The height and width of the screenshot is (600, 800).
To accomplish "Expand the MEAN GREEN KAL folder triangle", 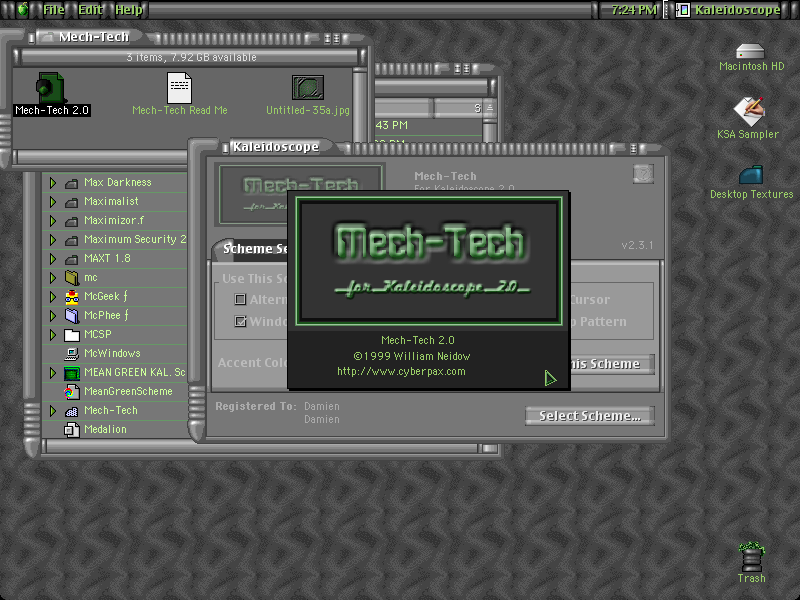I will 53,372.
